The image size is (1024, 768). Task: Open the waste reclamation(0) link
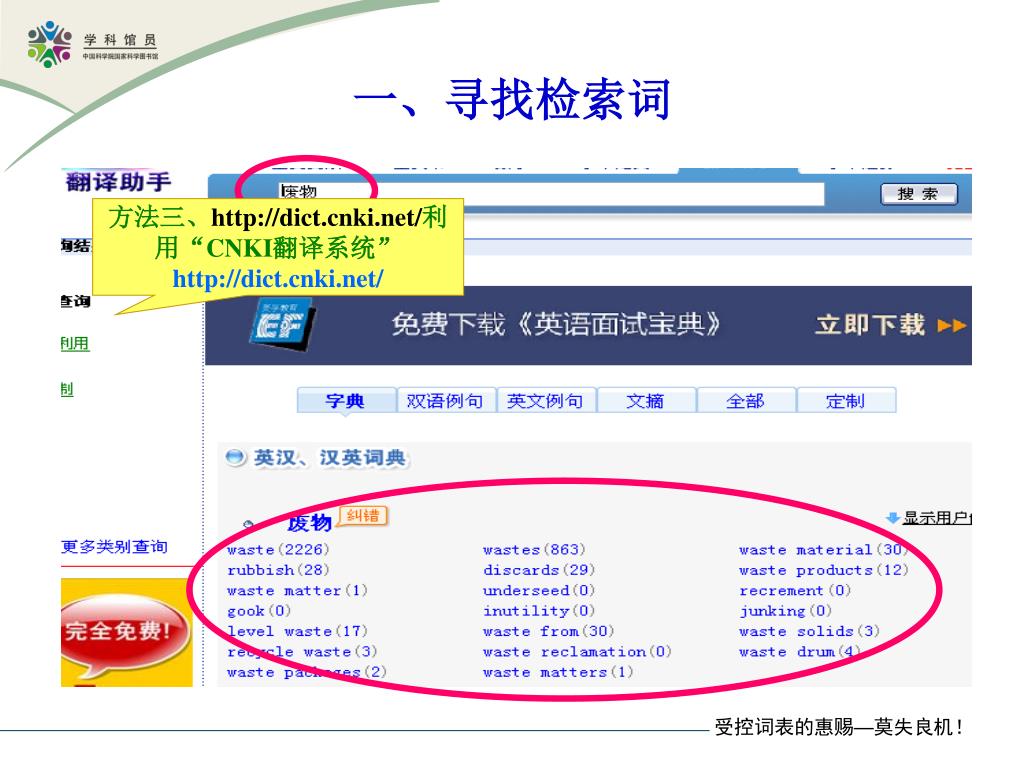click(577, 652)
